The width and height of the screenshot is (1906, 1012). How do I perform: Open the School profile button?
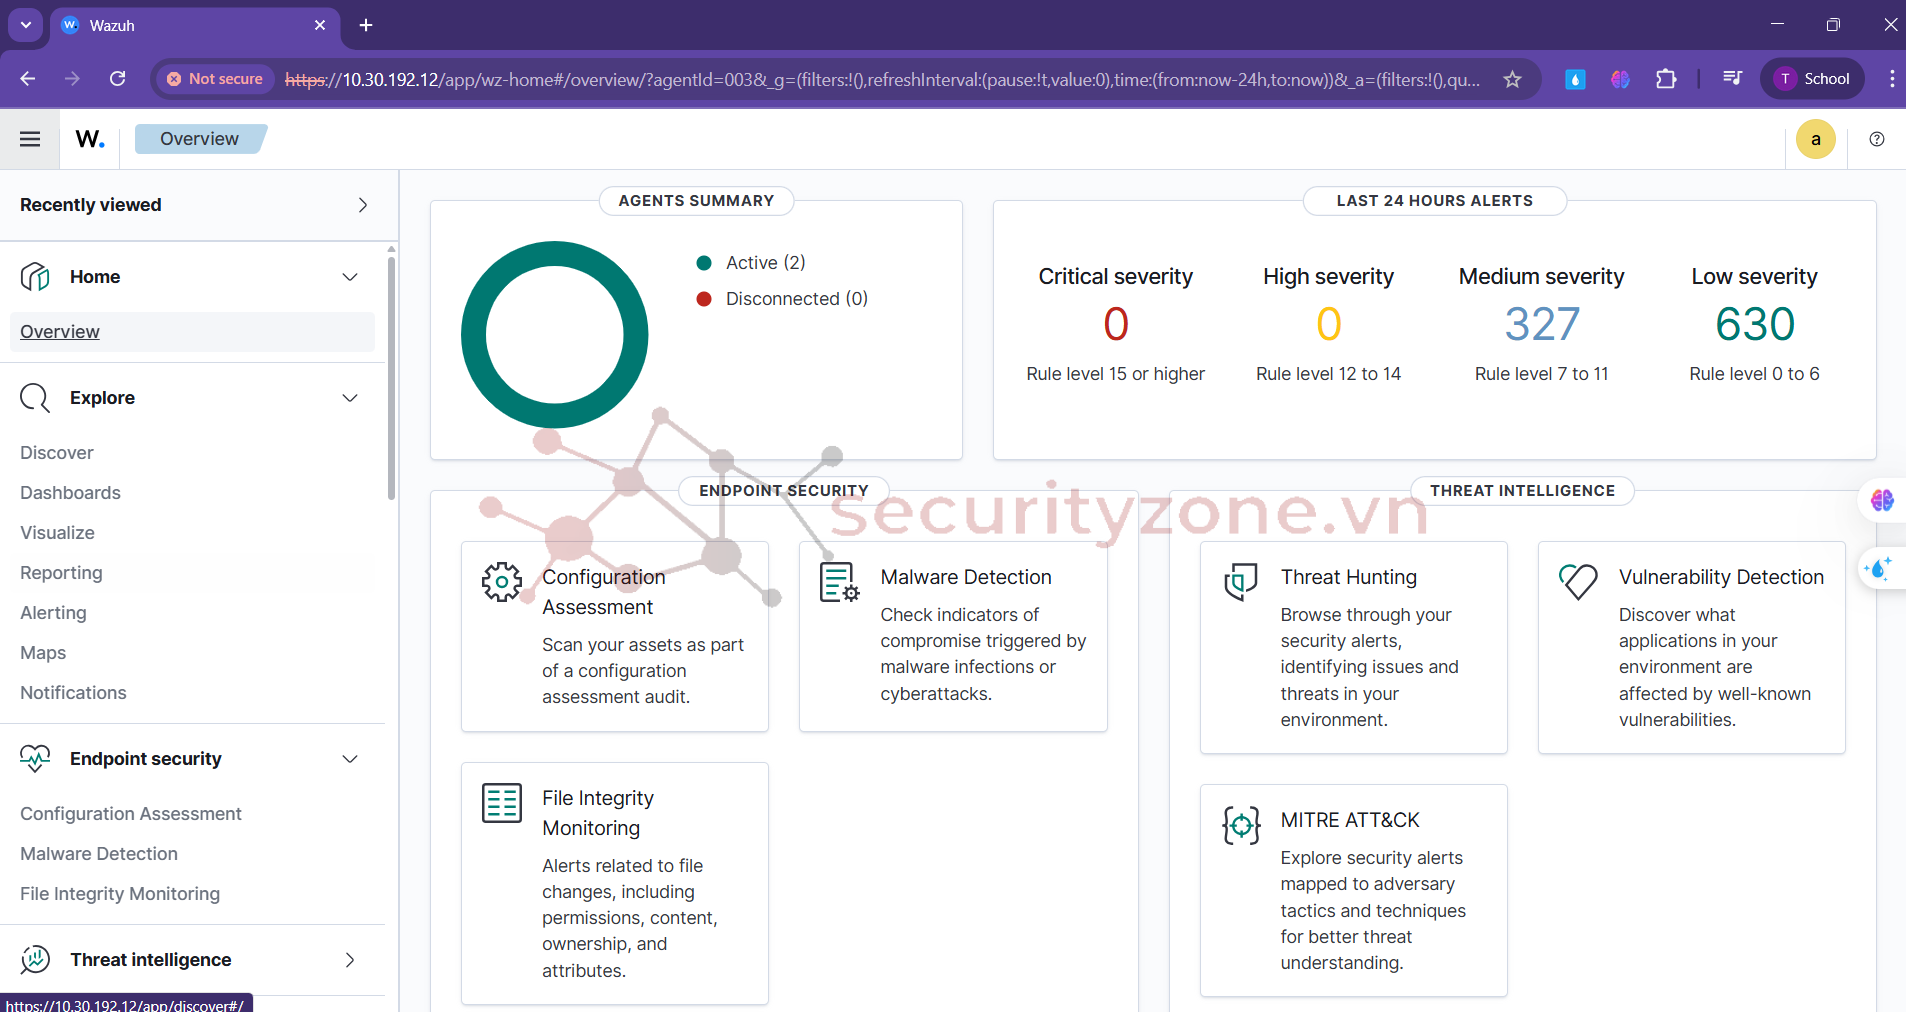1812,79
